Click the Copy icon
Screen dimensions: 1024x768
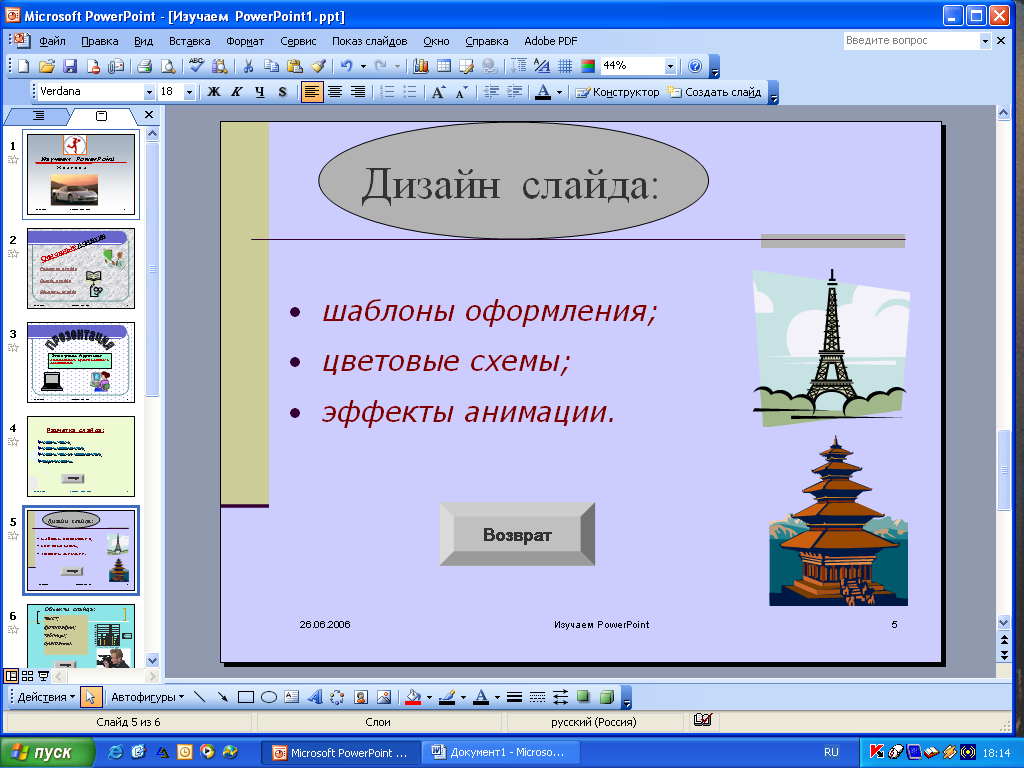coord(271,66)
